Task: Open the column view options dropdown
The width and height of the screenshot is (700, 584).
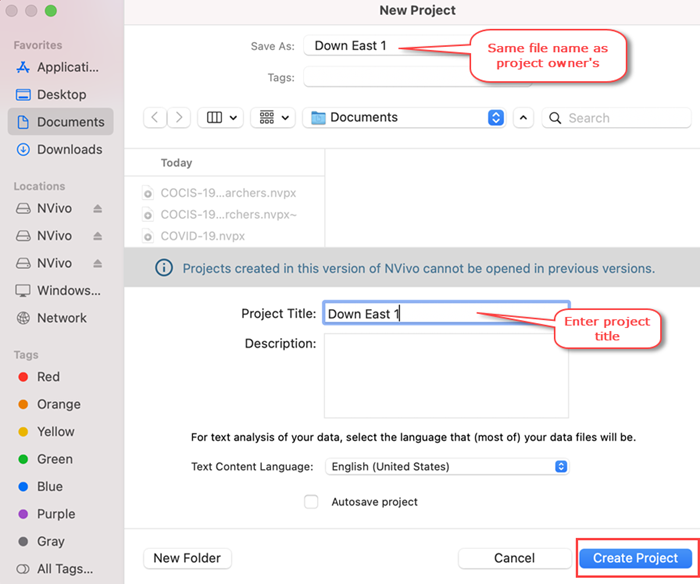Action: click(x=221, y=118)
